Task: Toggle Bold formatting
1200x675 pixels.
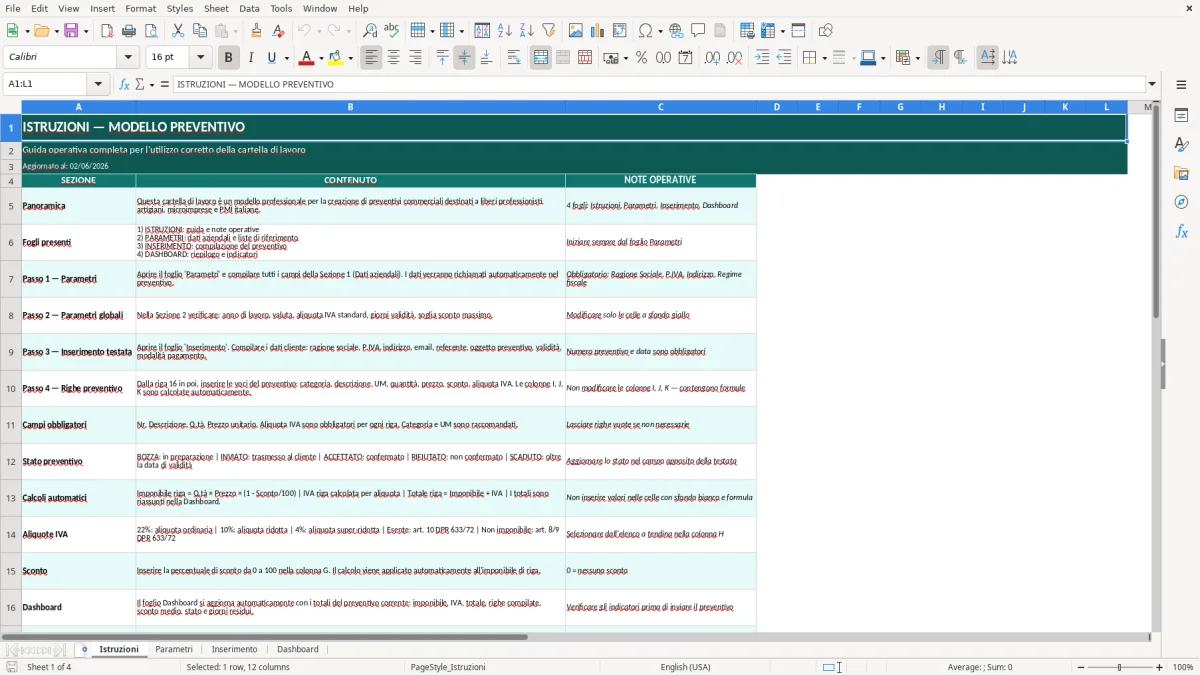Action: point(229,58)
